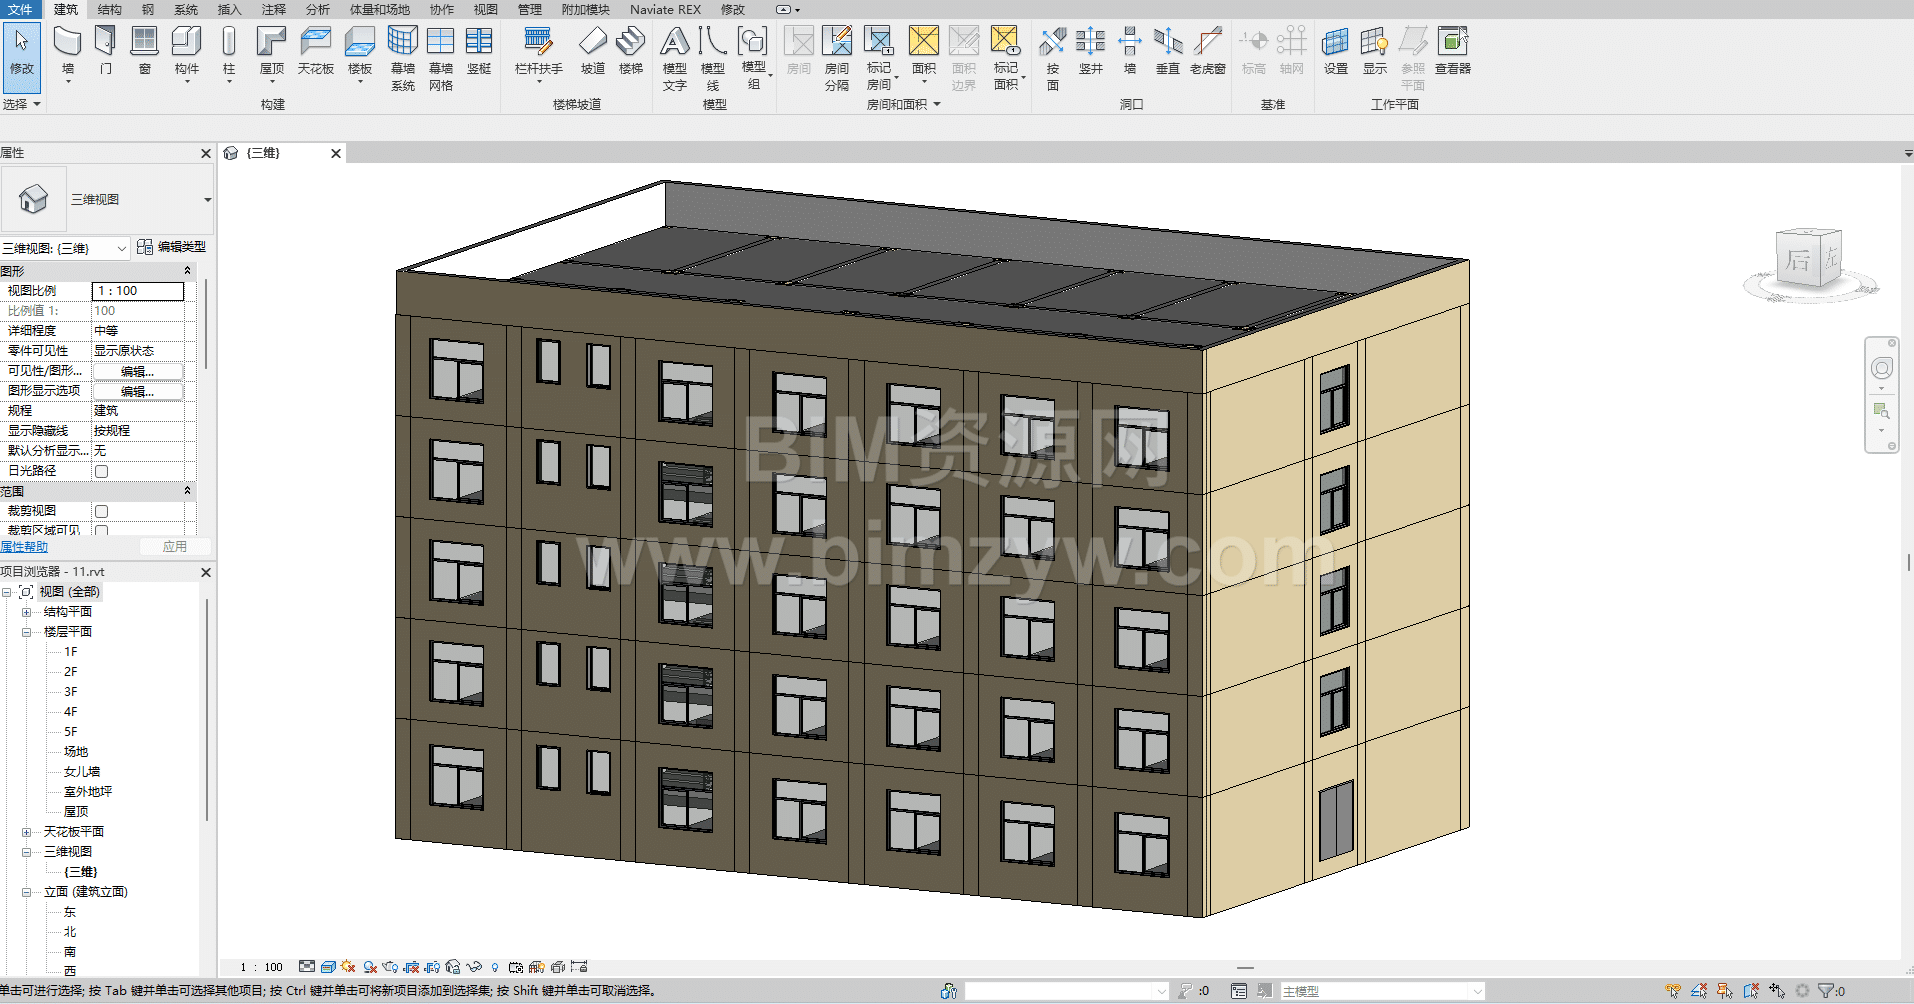1914x1004 pixels.
Task: Click the 视图比例 1:100 field
Action: point(138,291)
